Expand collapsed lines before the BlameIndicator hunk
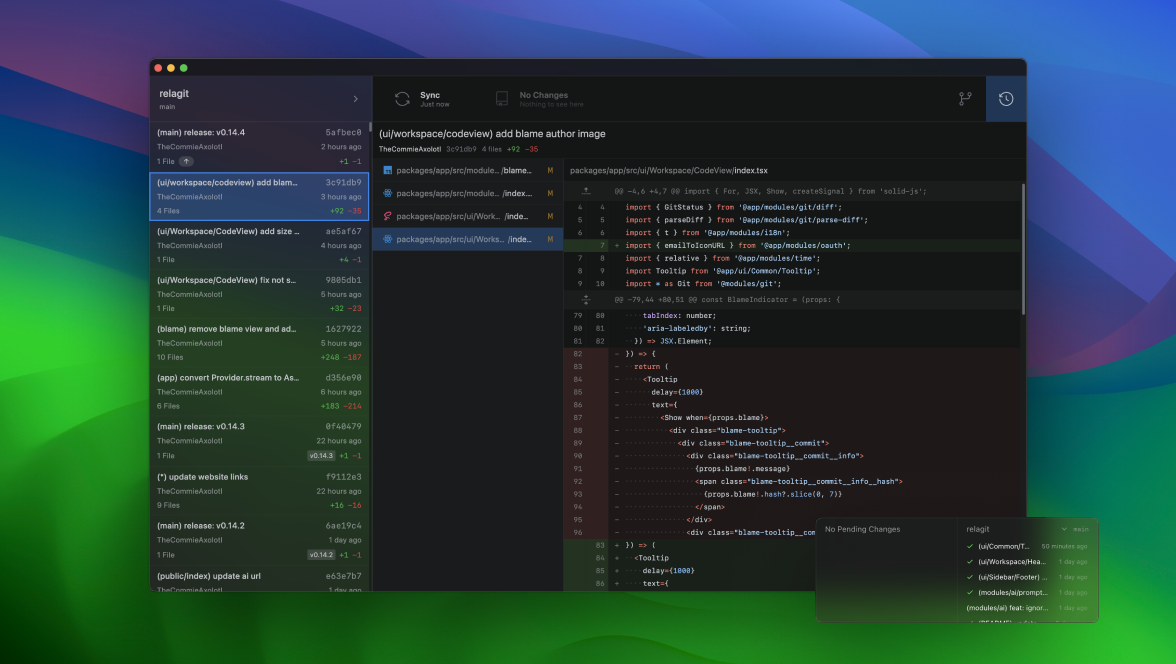This screenshot has width=1176, height=664. click(586, 298)
